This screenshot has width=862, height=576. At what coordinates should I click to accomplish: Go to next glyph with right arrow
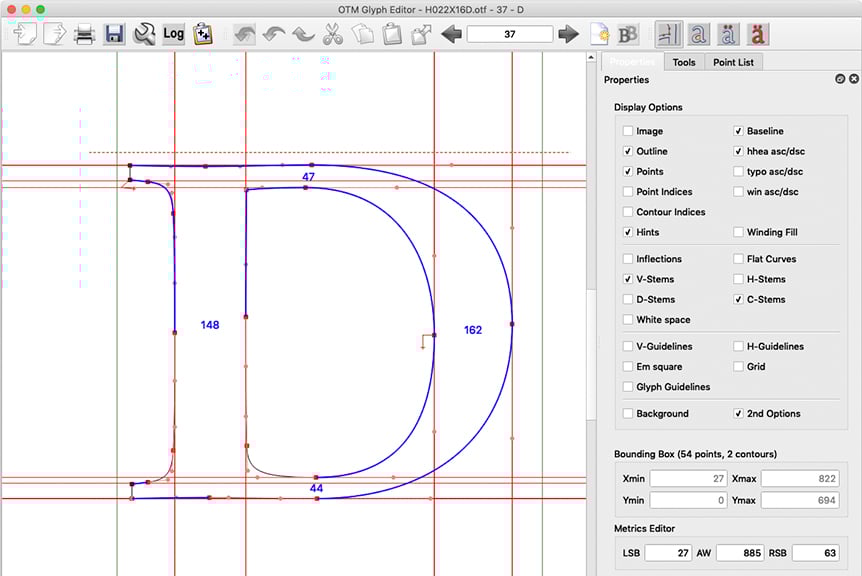pos(568,34)
